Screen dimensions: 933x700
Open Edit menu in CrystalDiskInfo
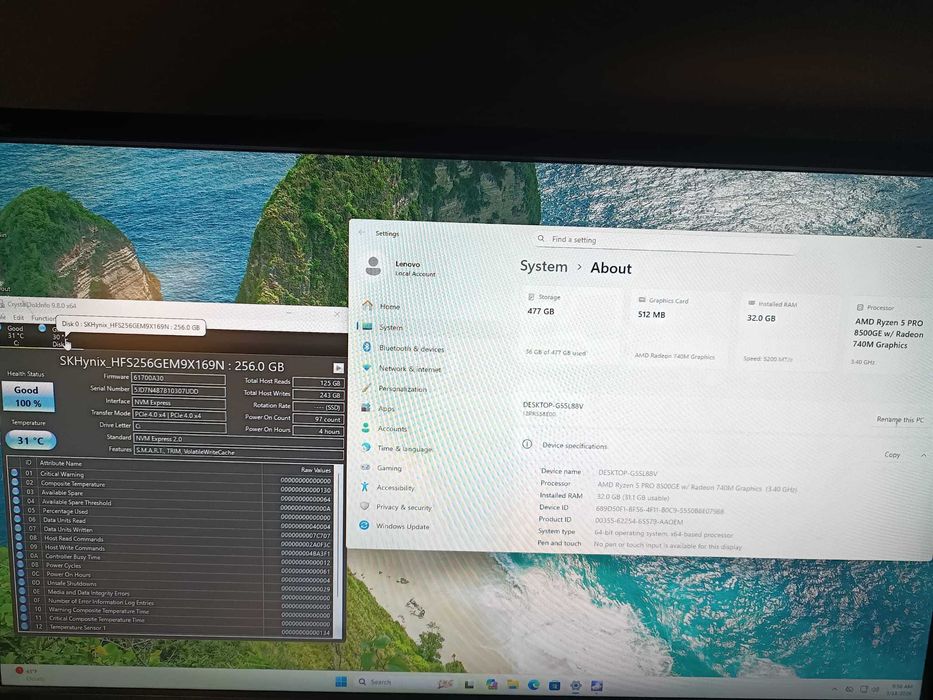[x=18, y=318]
